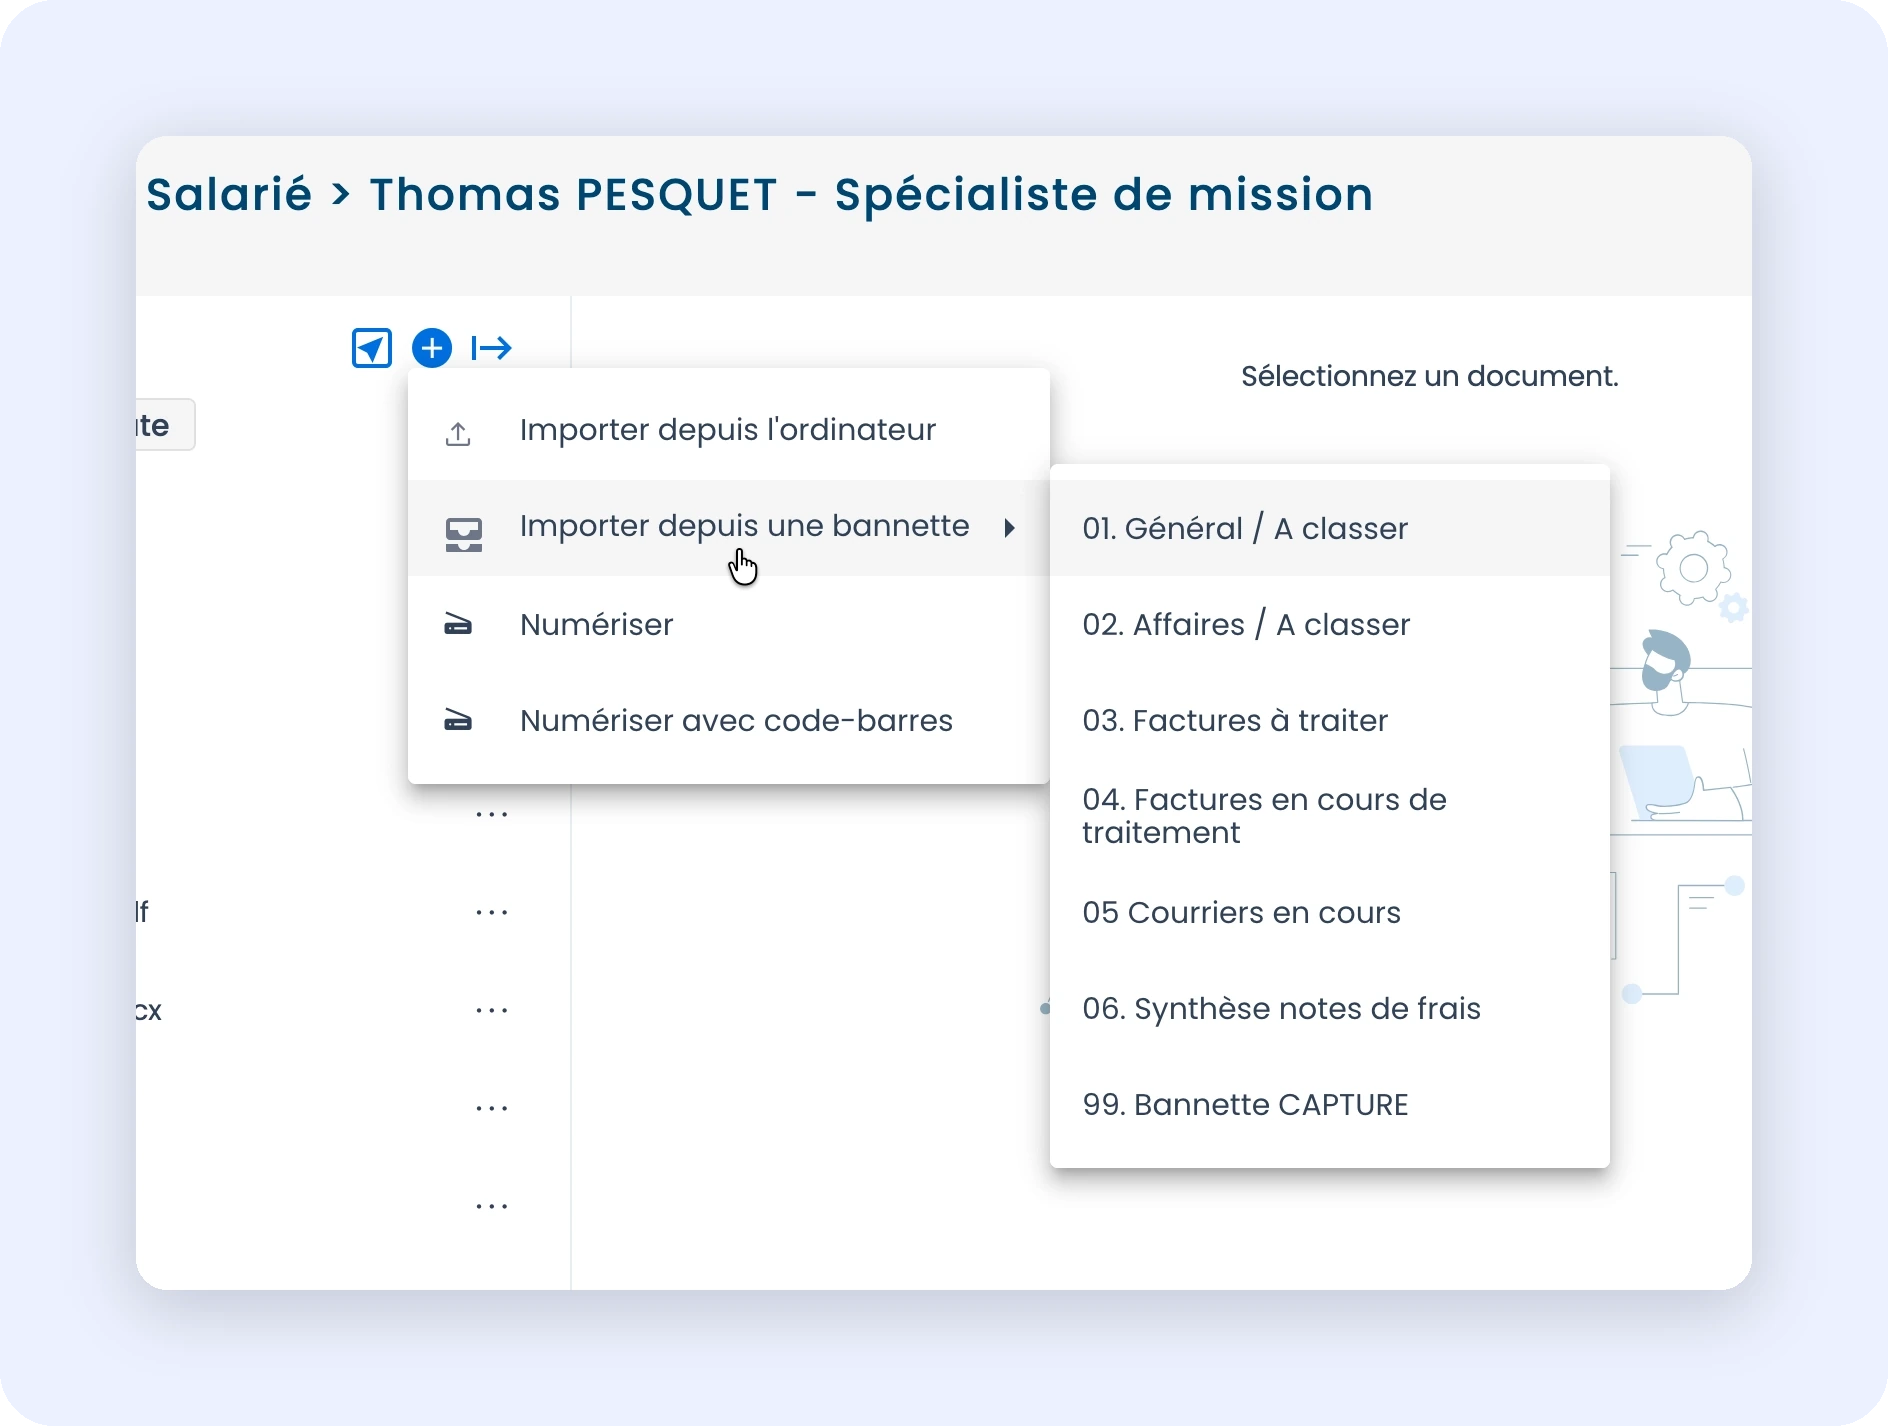Image resolution: width=1888 pixels, height=1426 pixels.
Task: Click the Salarié breadcrumb link
Action: [229, 194]
